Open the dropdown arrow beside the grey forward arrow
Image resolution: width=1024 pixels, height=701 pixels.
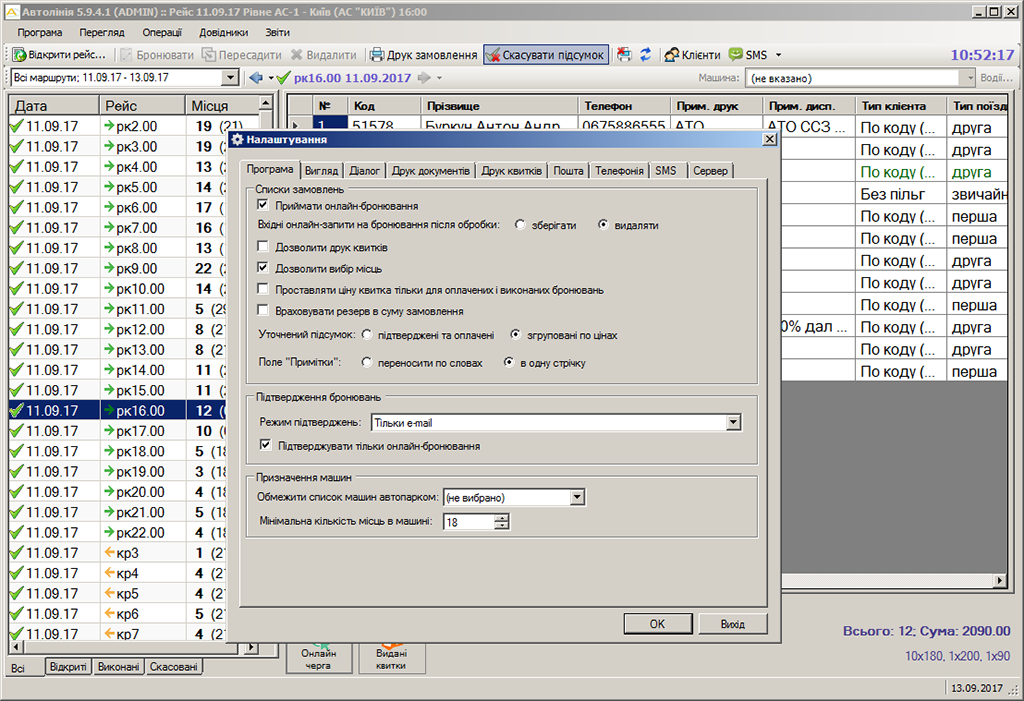tap(440, 78)
